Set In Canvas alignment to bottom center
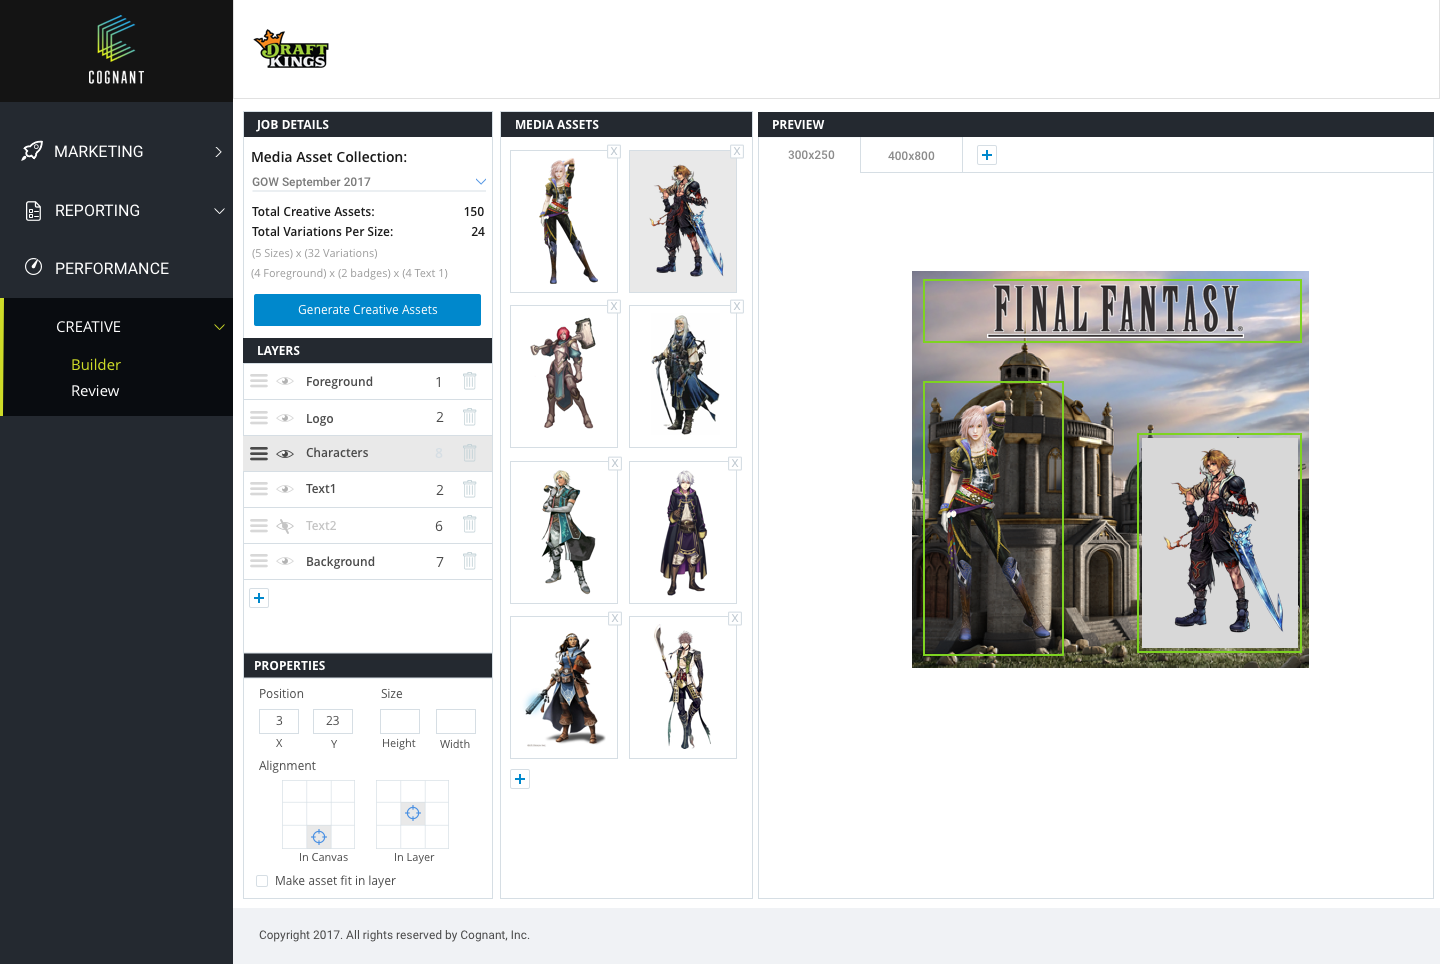1440x965 pixels. (x=319, y=837)
